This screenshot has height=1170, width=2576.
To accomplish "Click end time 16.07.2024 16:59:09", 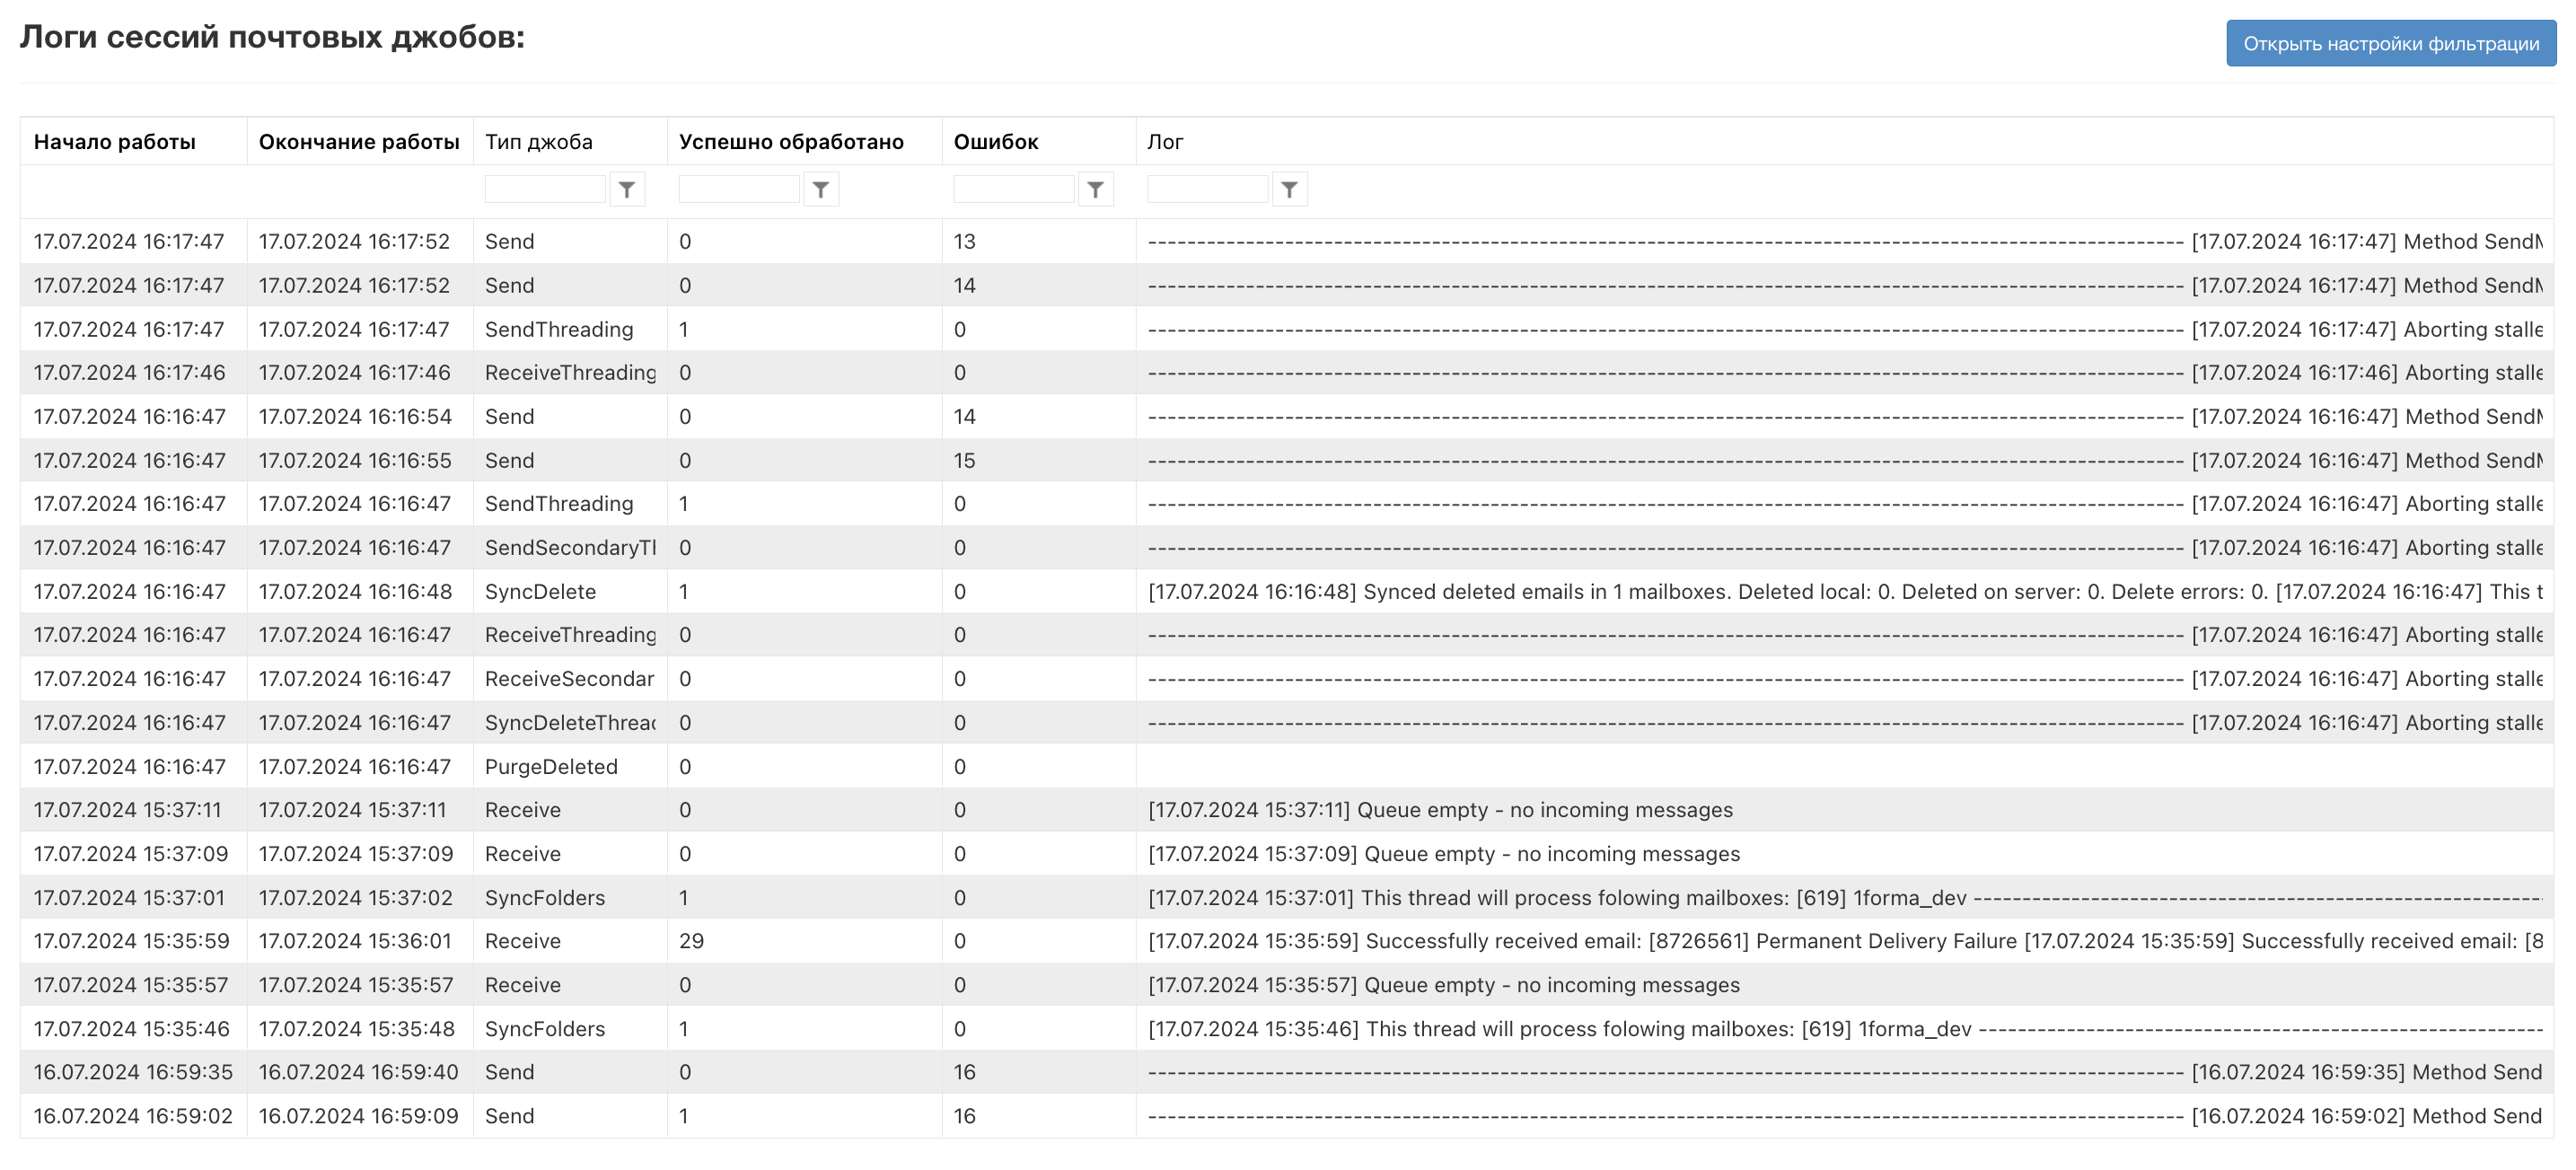I will (x=359, y=1117).
